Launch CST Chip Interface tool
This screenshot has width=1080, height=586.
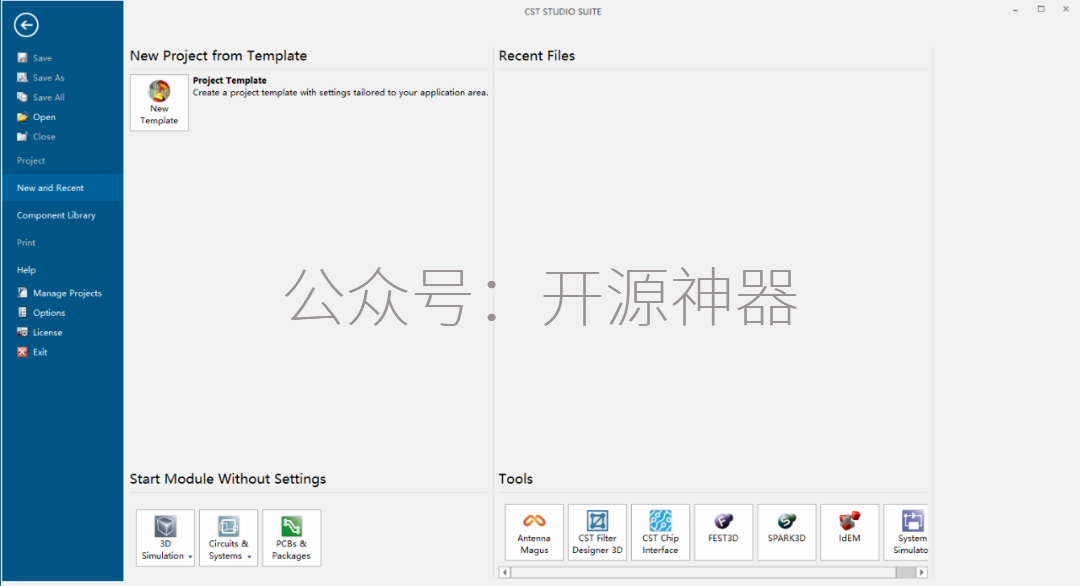tap(660, 532)
